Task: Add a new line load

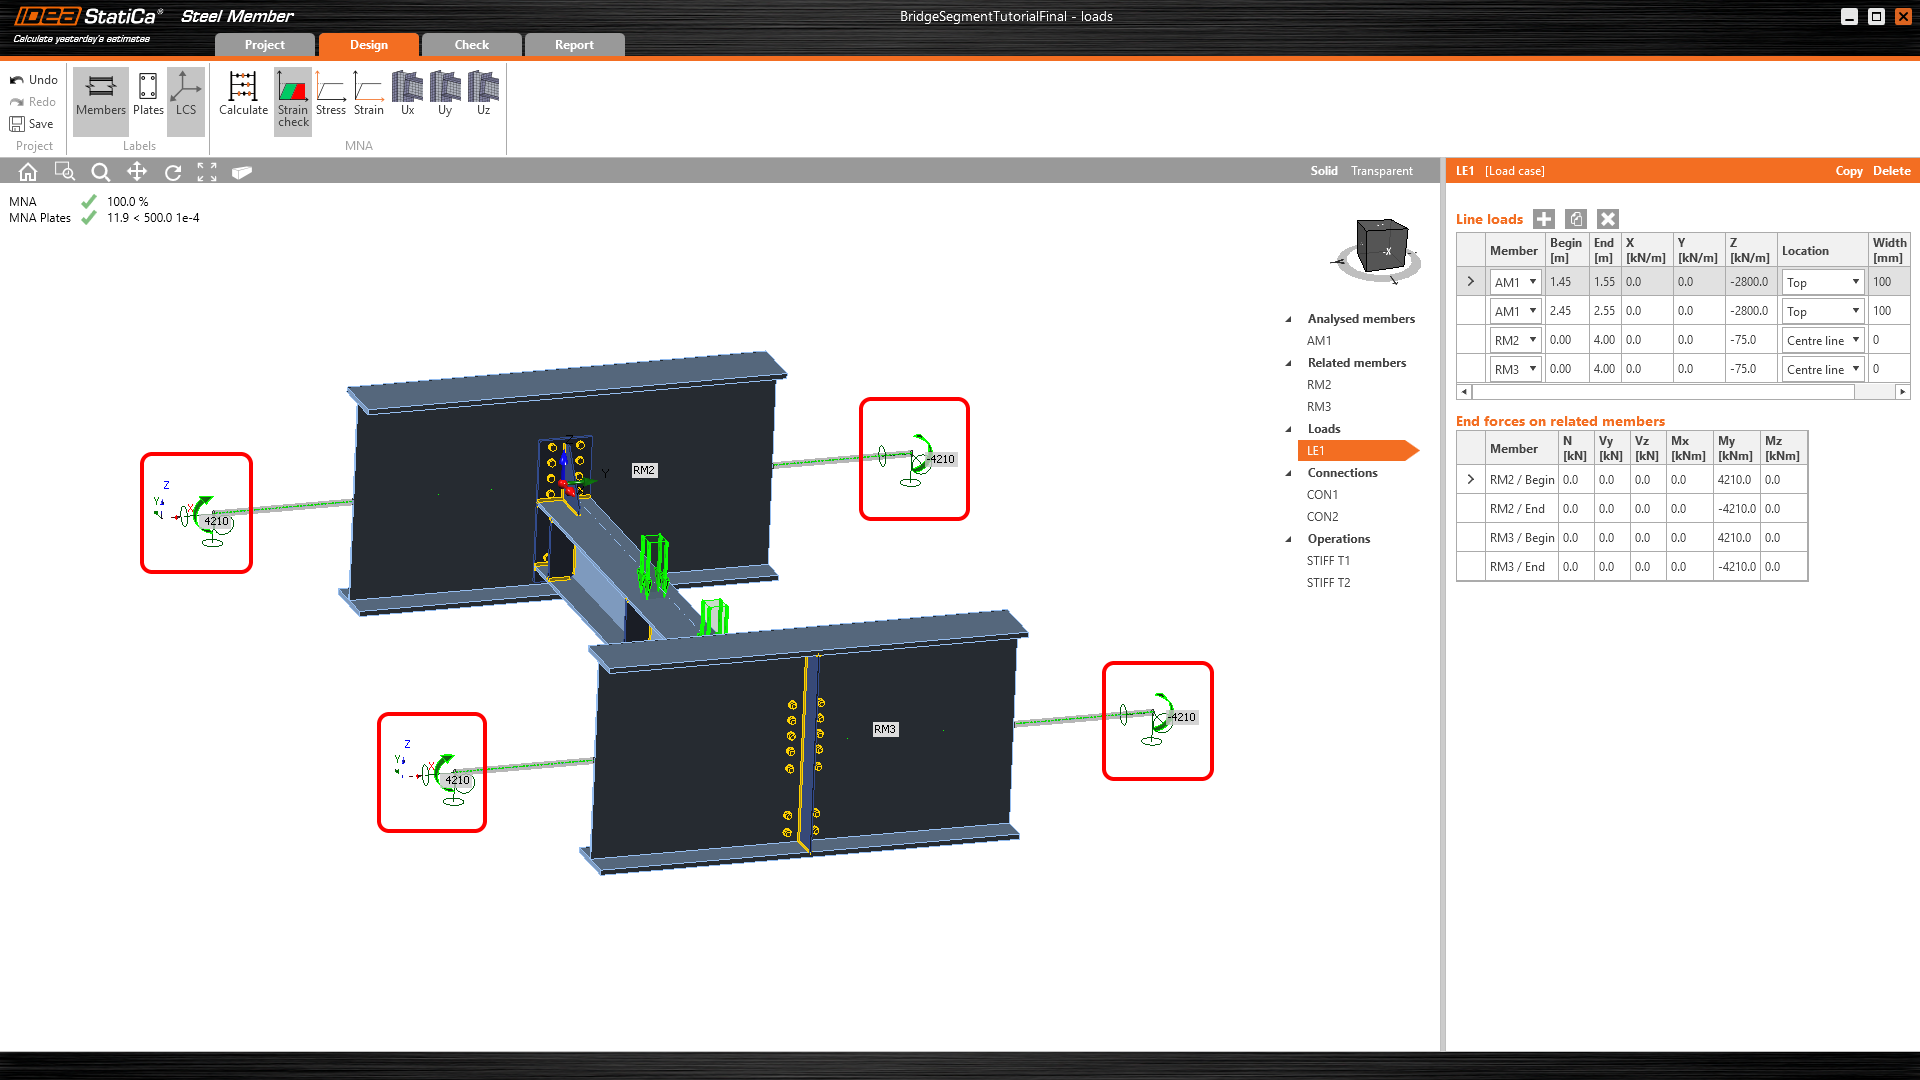Action: [x=1544, y=219]
